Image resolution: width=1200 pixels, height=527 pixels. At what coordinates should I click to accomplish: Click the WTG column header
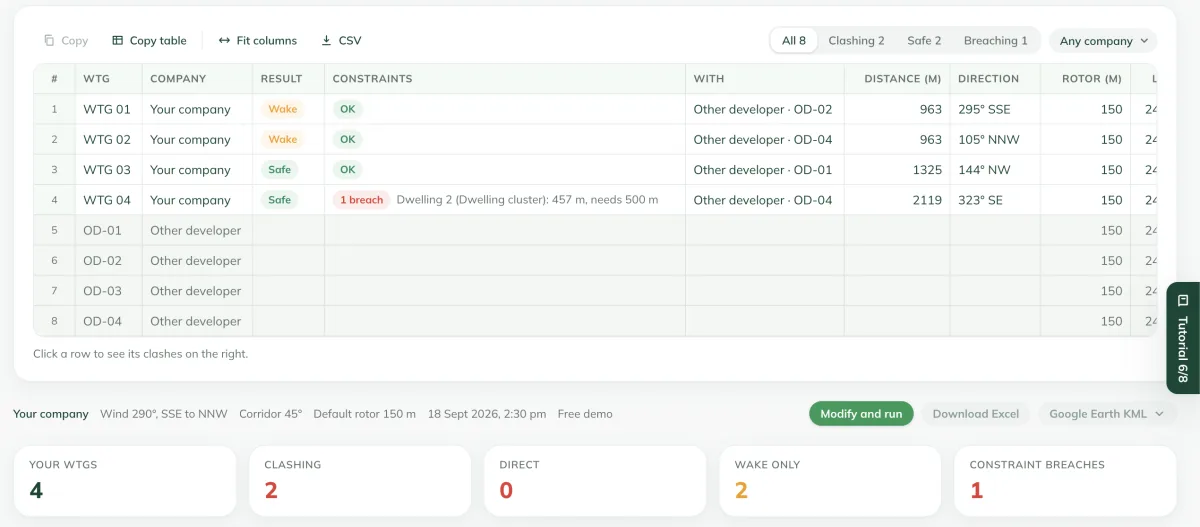point(109,79)
